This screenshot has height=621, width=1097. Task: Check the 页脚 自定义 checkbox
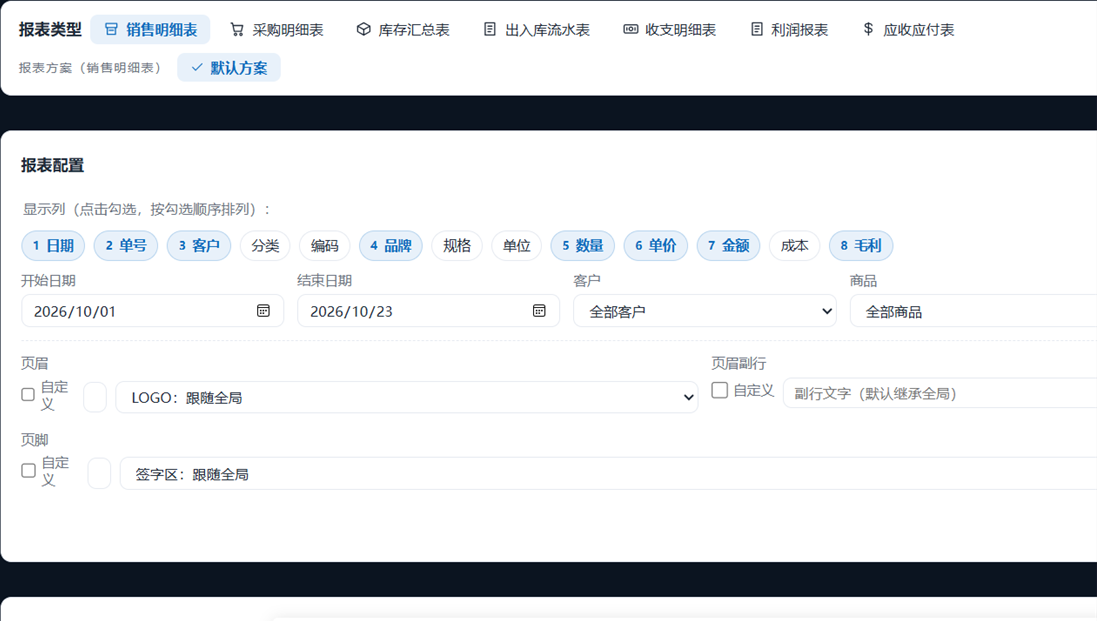[x=29, y=471]
